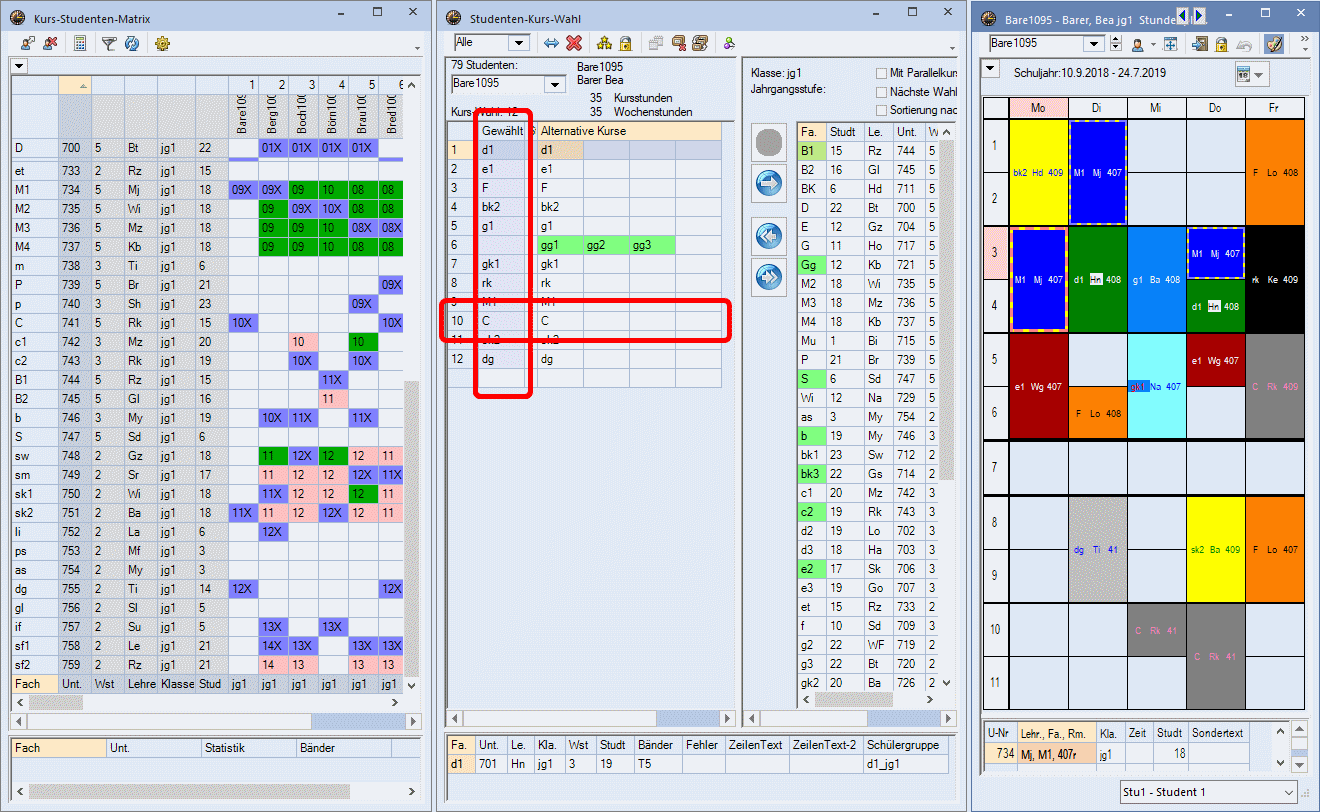Toggle the 'Sortierung nach' checkbox

[881, 109]
